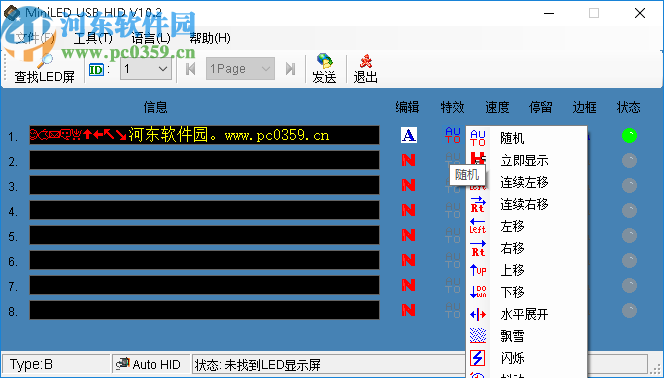Choose 闪烁 (flash) effect from the menu

coord(526,359)
